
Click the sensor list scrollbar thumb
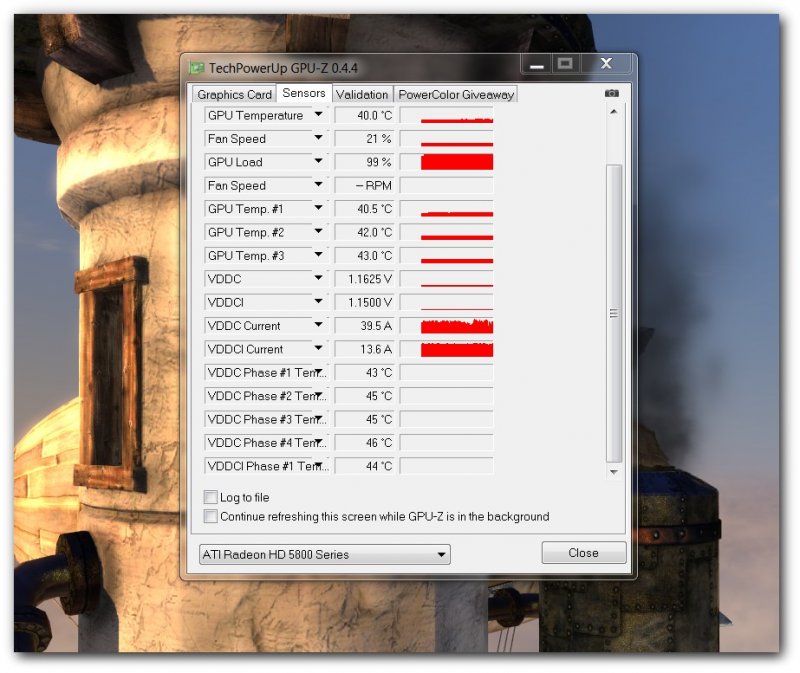coord(614,313)
